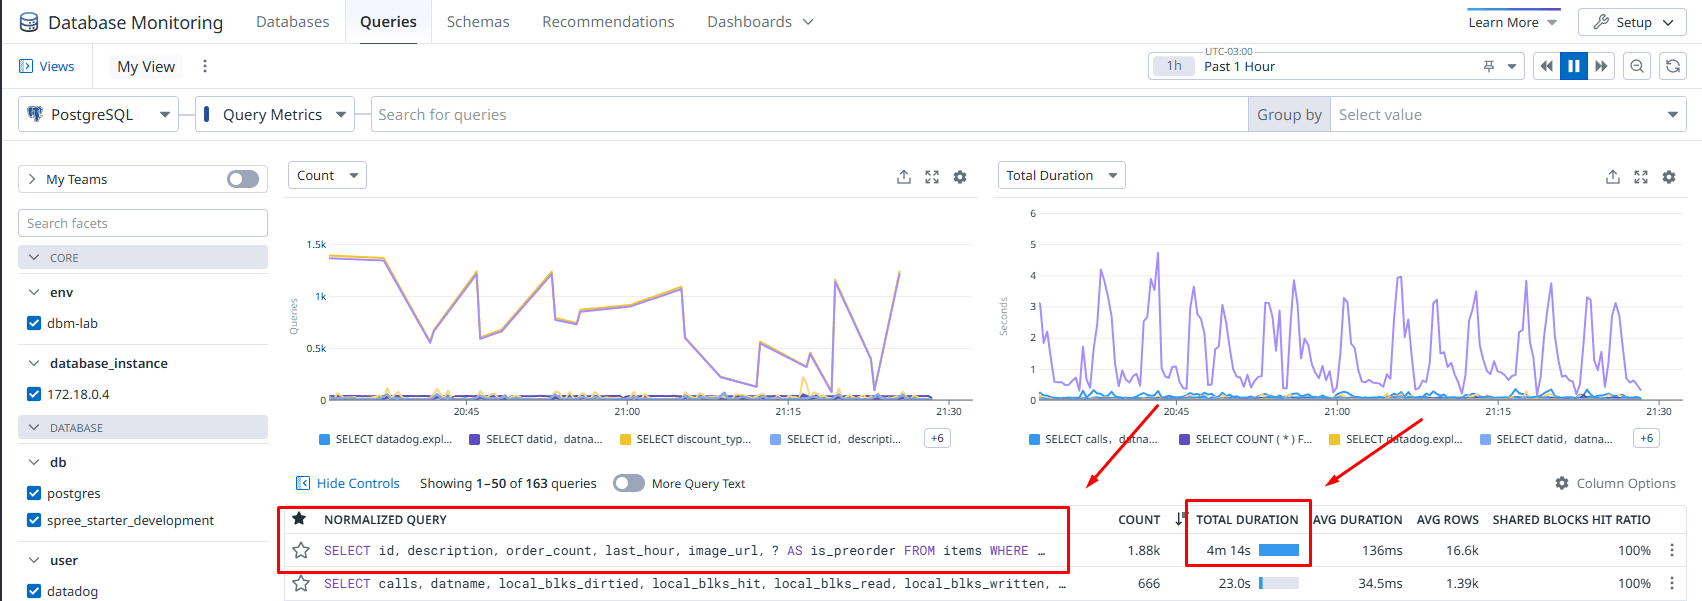Toggle More Query Text switch

pyautogui.click(x=629, y=483)
